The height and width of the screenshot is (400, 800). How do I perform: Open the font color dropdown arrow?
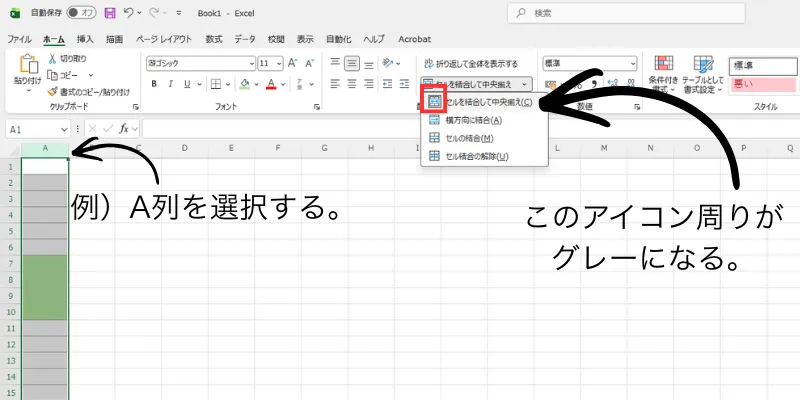pyautogui.click(x=283, y=84)
